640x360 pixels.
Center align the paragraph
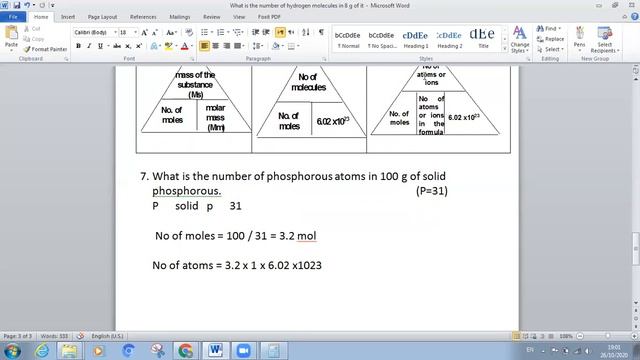pyautogui.click(x=216, y=46)
